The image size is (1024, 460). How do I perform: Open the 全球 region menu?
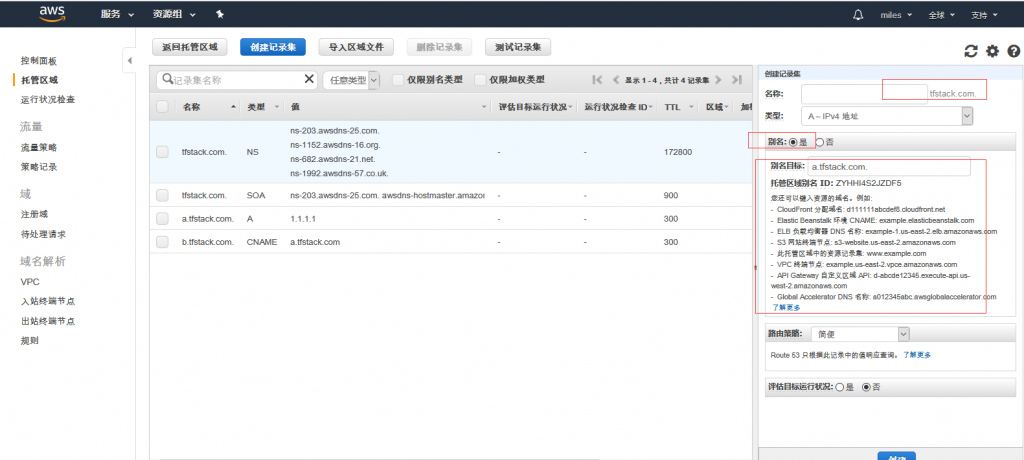click(x=941, y=14)
